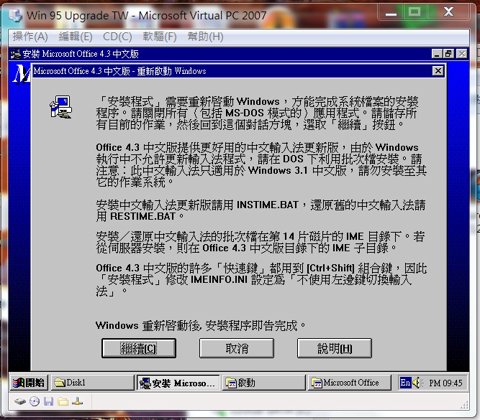Click the 取消 cancel button
The image size is (480, 420).
[237, 348]
